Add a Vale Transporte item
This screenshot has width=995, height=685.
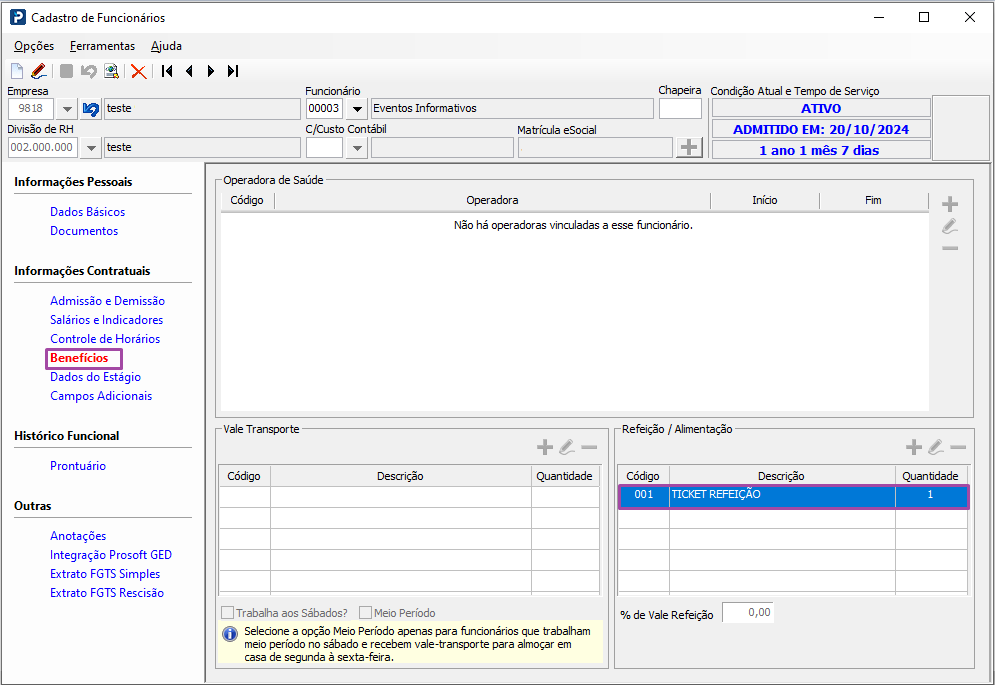click(544, 448)
